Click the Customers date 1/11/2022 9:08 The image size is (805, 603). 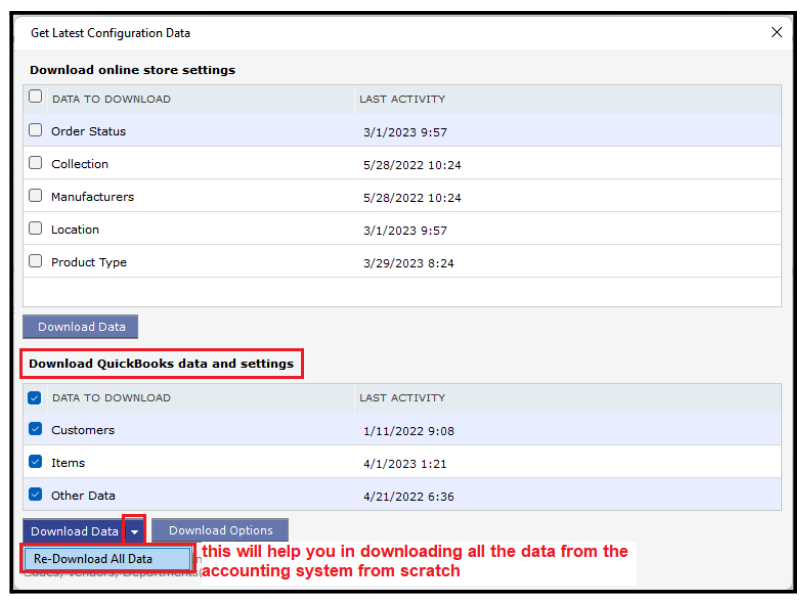(x=409, y=431)
